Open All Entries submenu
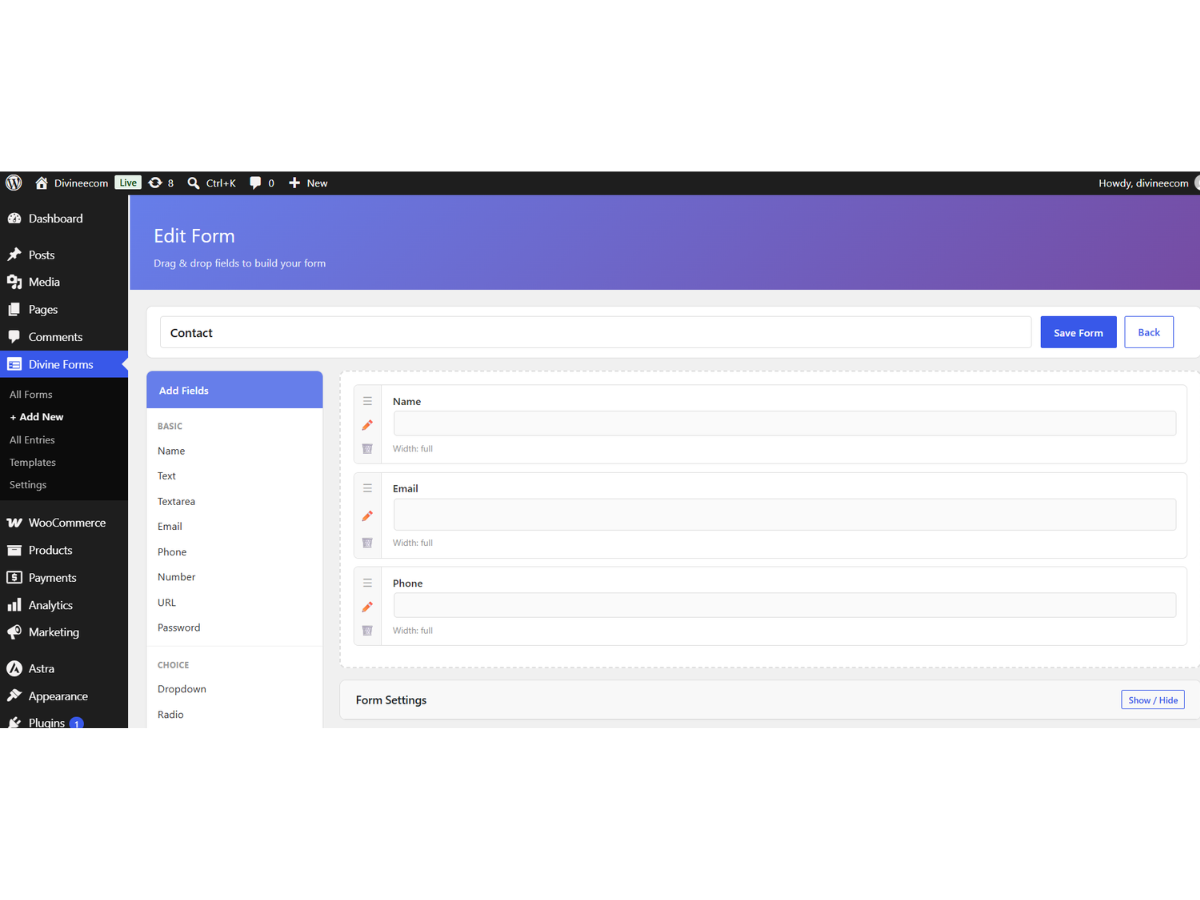 click(32, 440)
